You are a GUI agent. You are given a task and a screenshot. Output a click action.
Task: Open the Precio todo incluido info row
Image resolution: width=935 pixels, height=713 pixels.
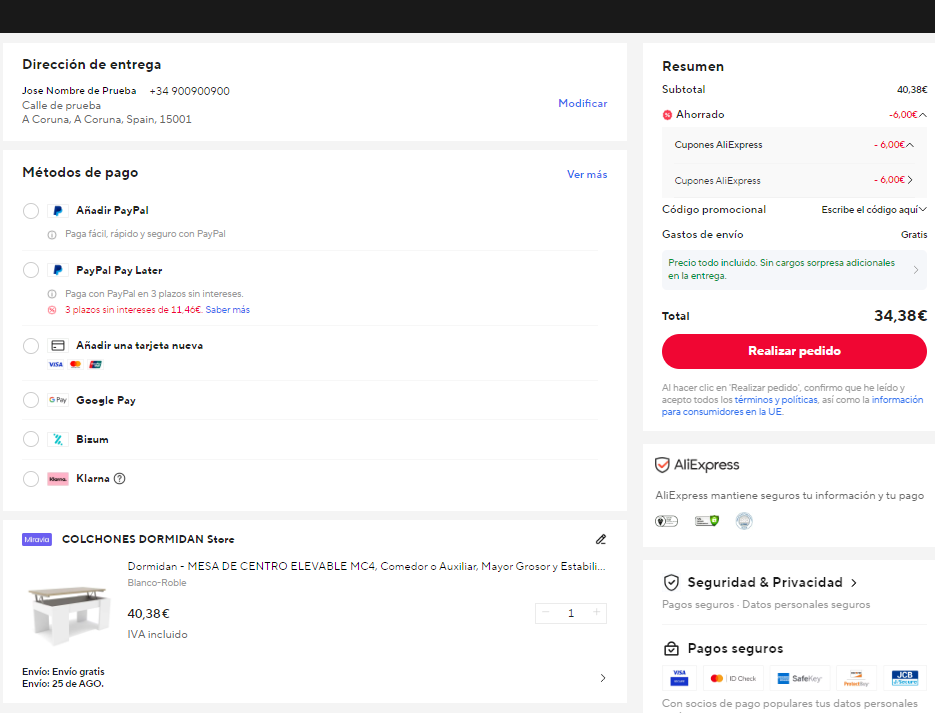pos(794,269)
